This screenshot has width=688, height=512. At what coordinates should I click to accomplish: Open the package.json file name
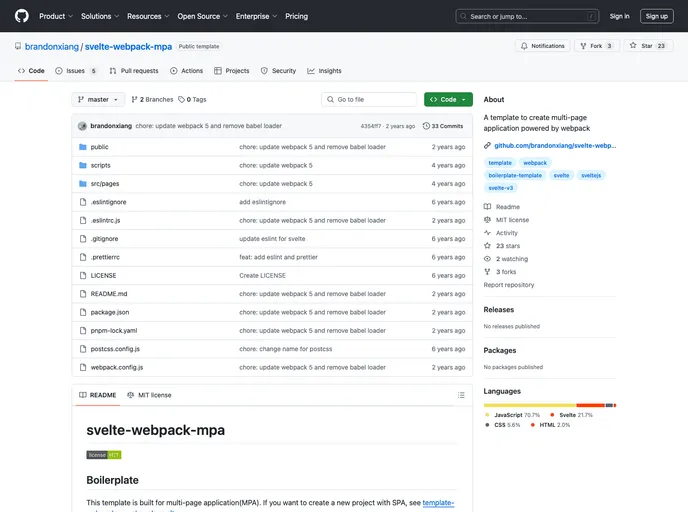pyautogui.click(x=110, y=312)
